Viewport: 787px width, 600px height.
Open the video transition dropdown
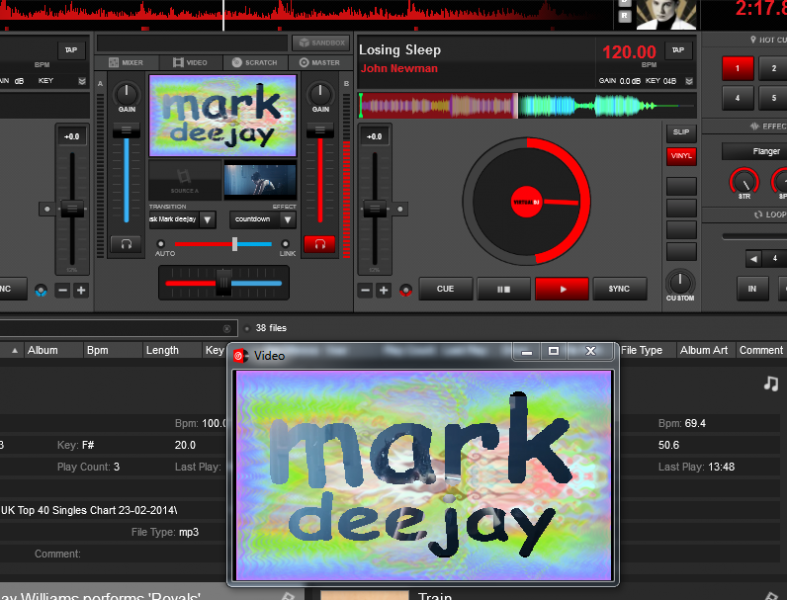click(x=208, y=219)
